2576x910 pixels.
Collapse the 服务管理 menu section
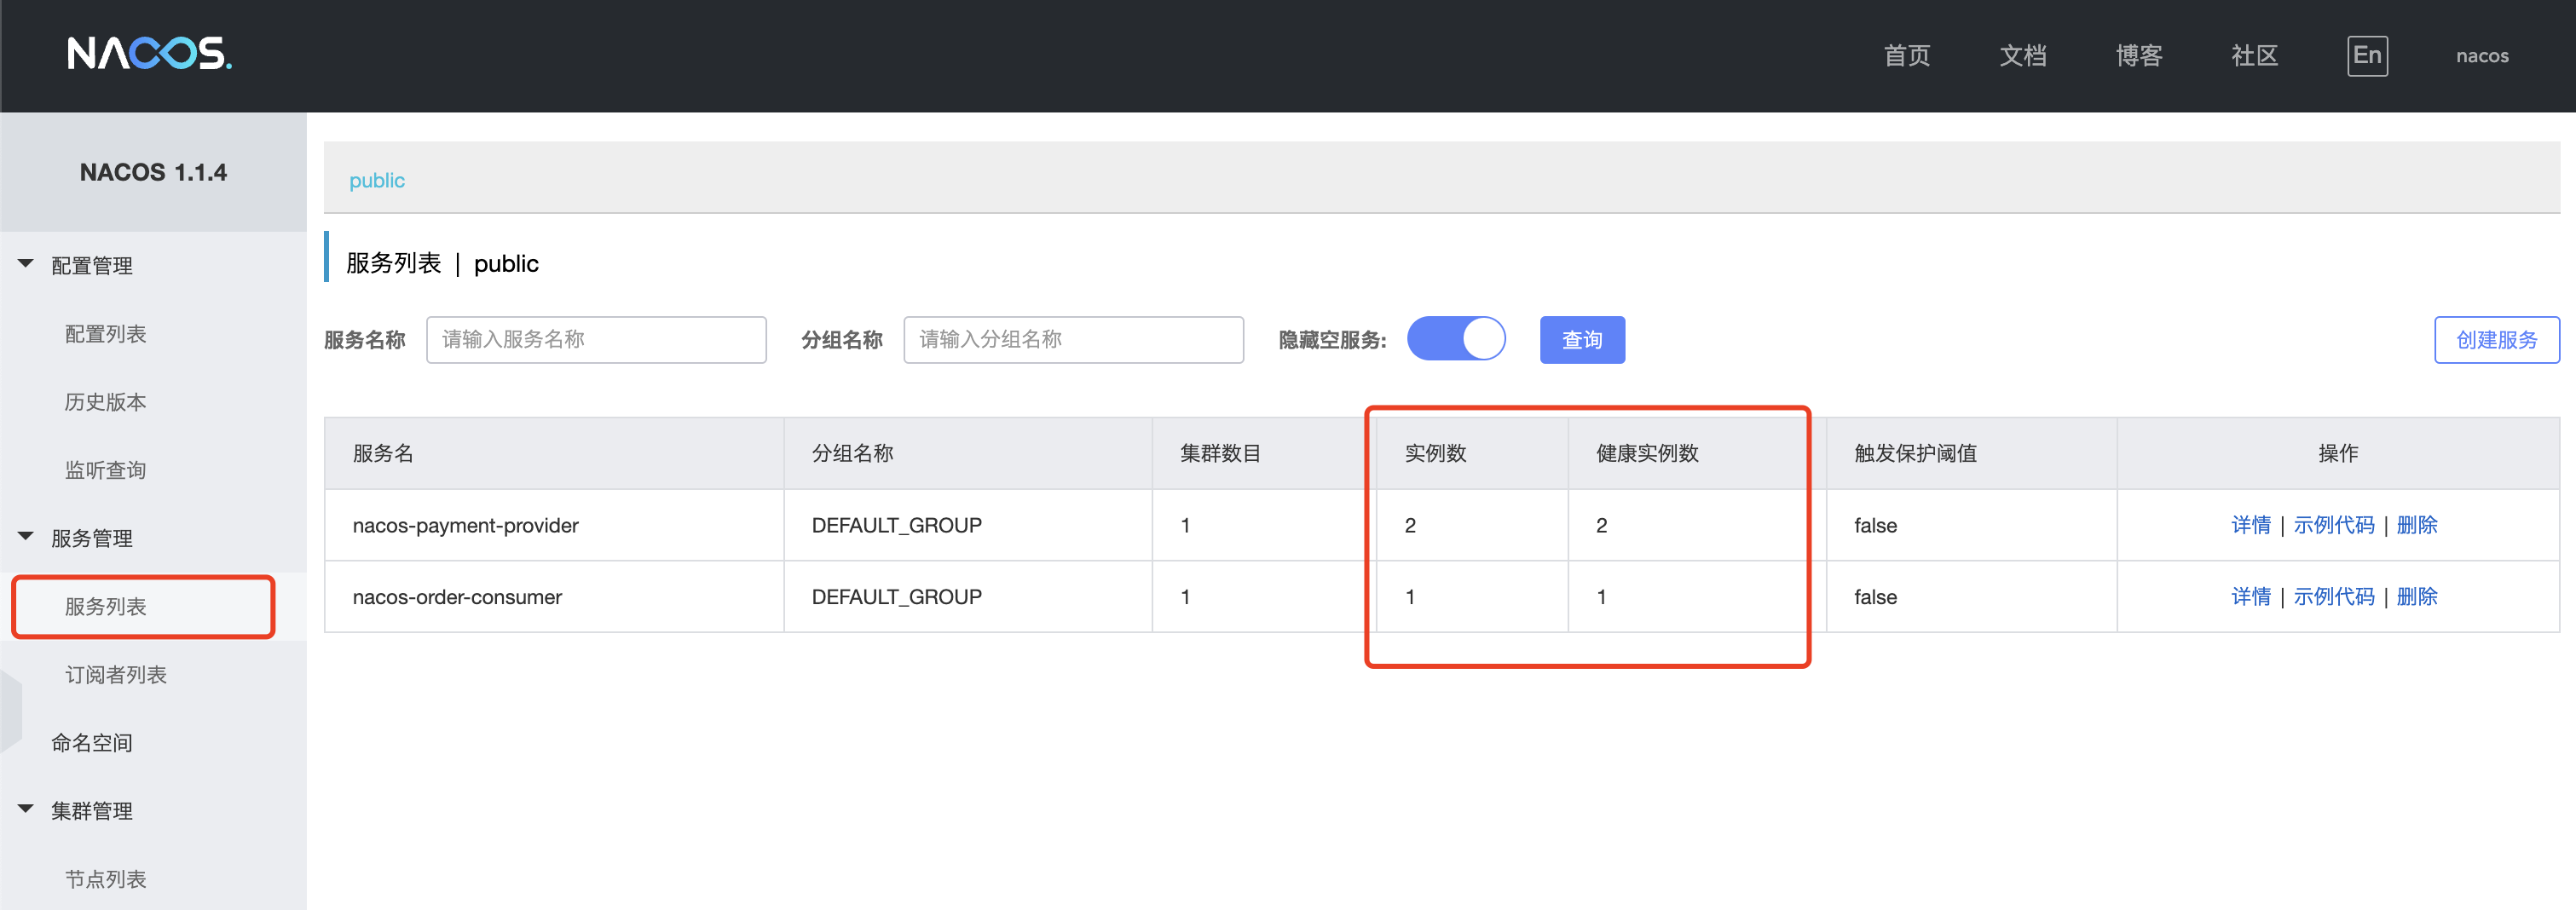tap(27, 538)
